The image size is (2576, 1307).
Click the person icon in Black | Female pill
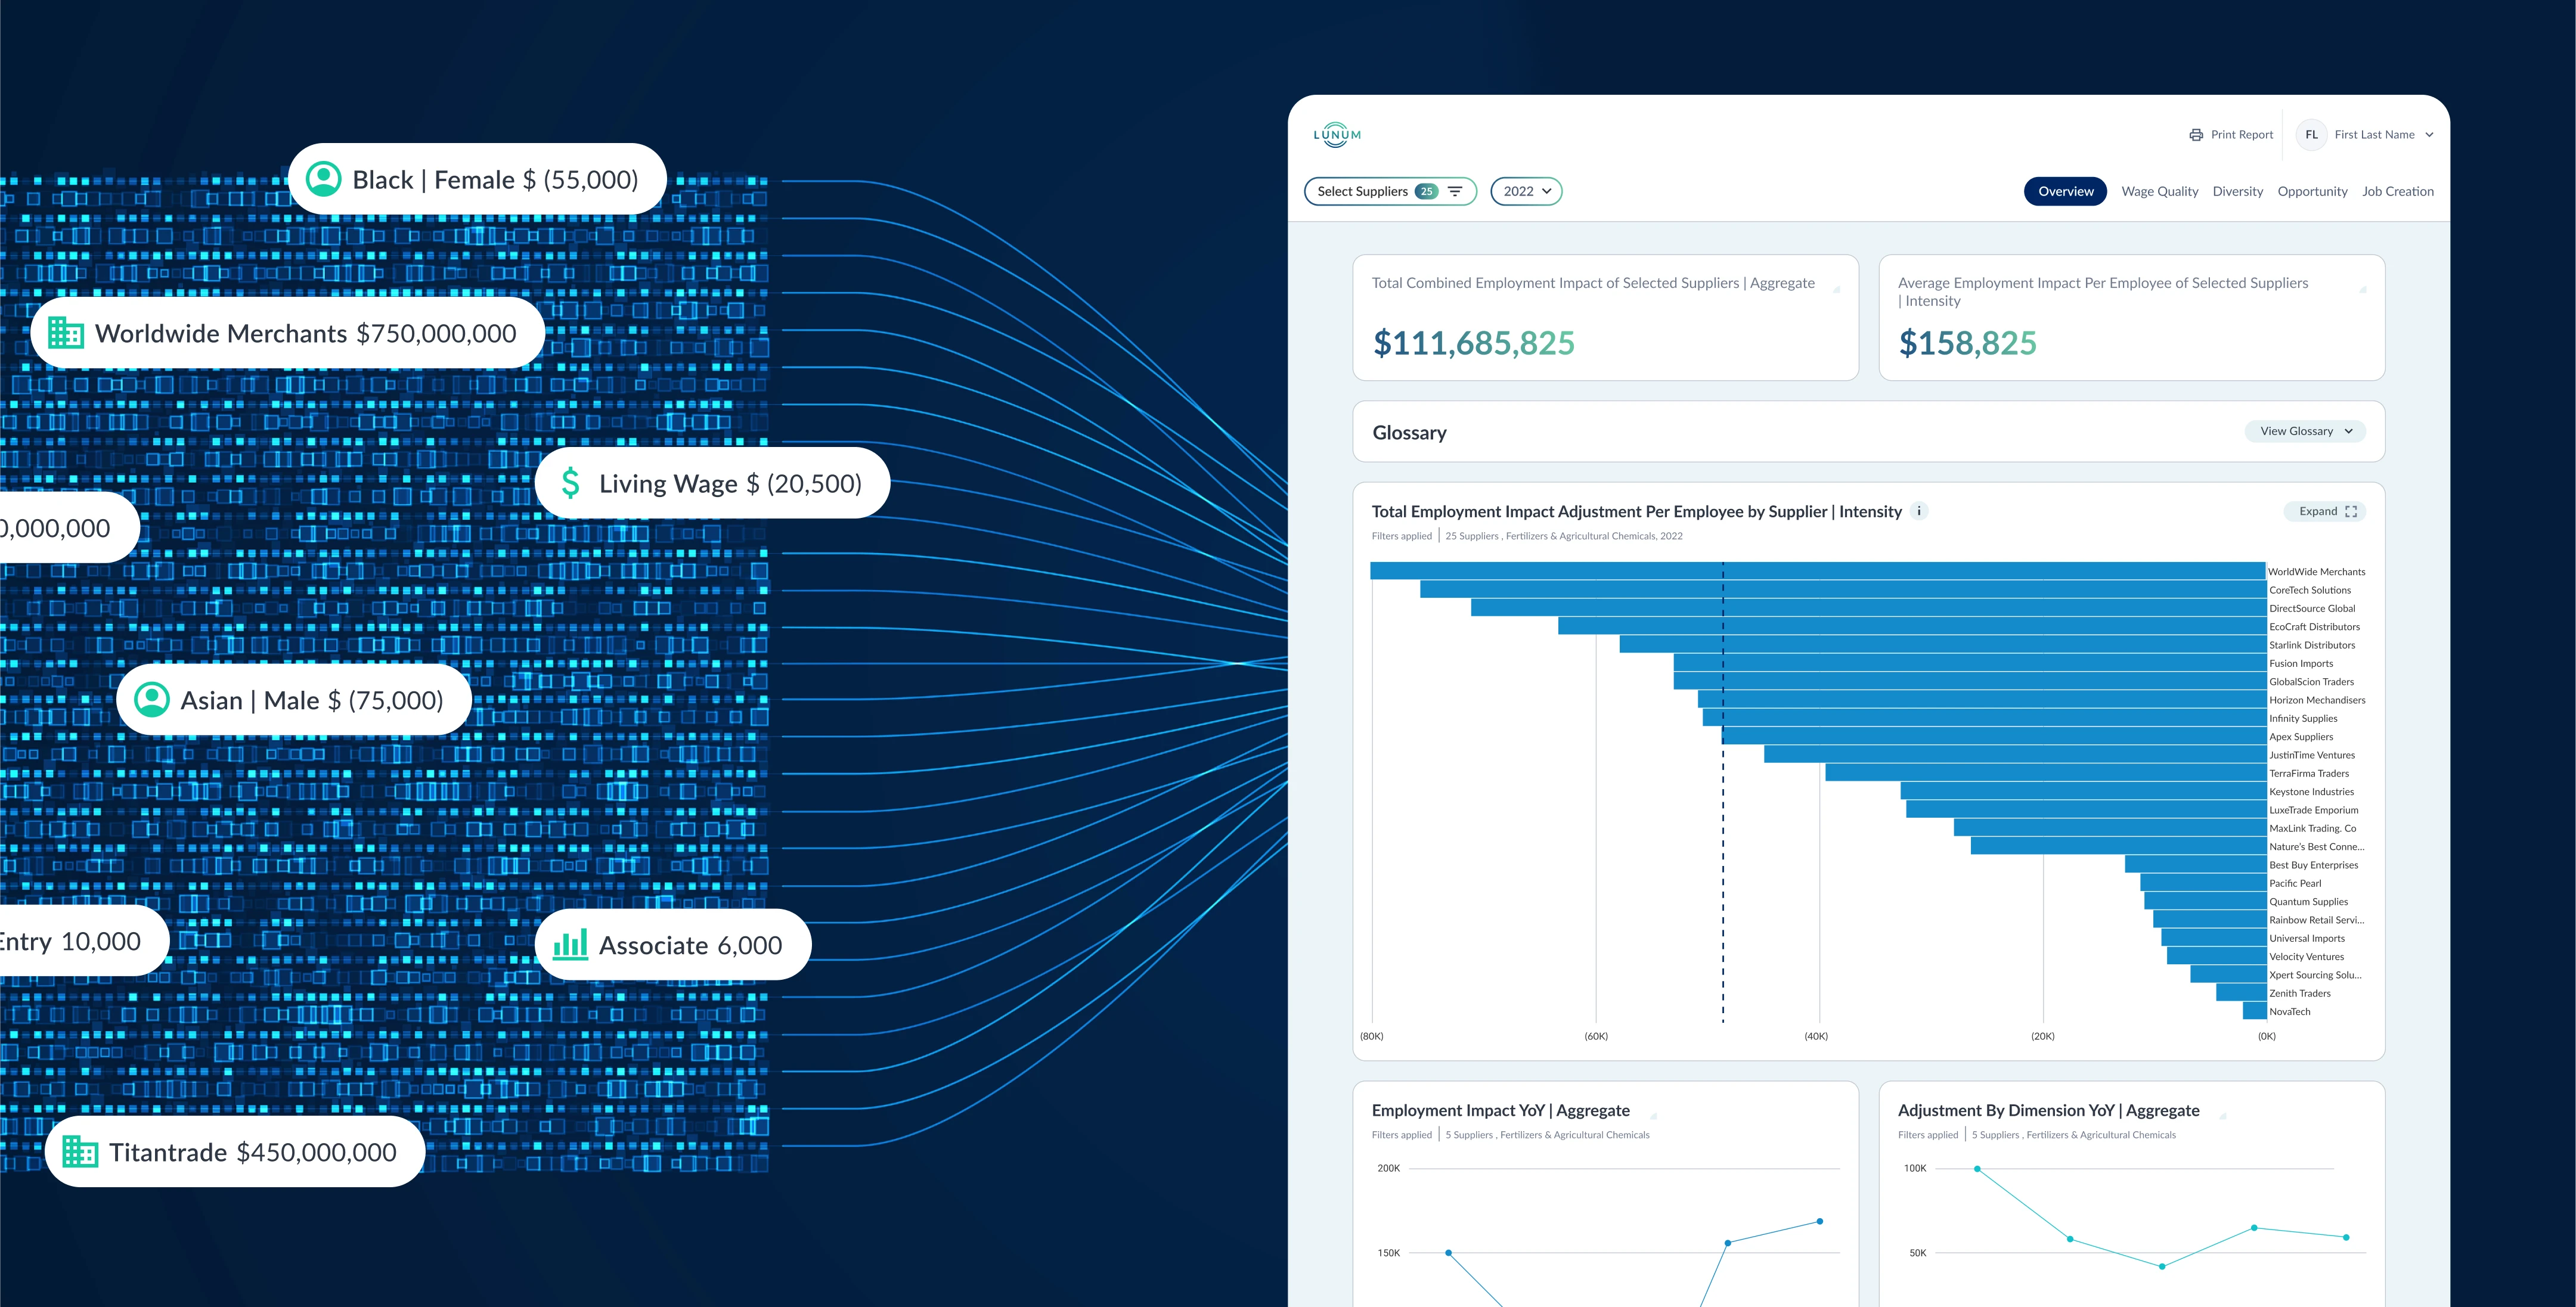(x=323, y=179)
